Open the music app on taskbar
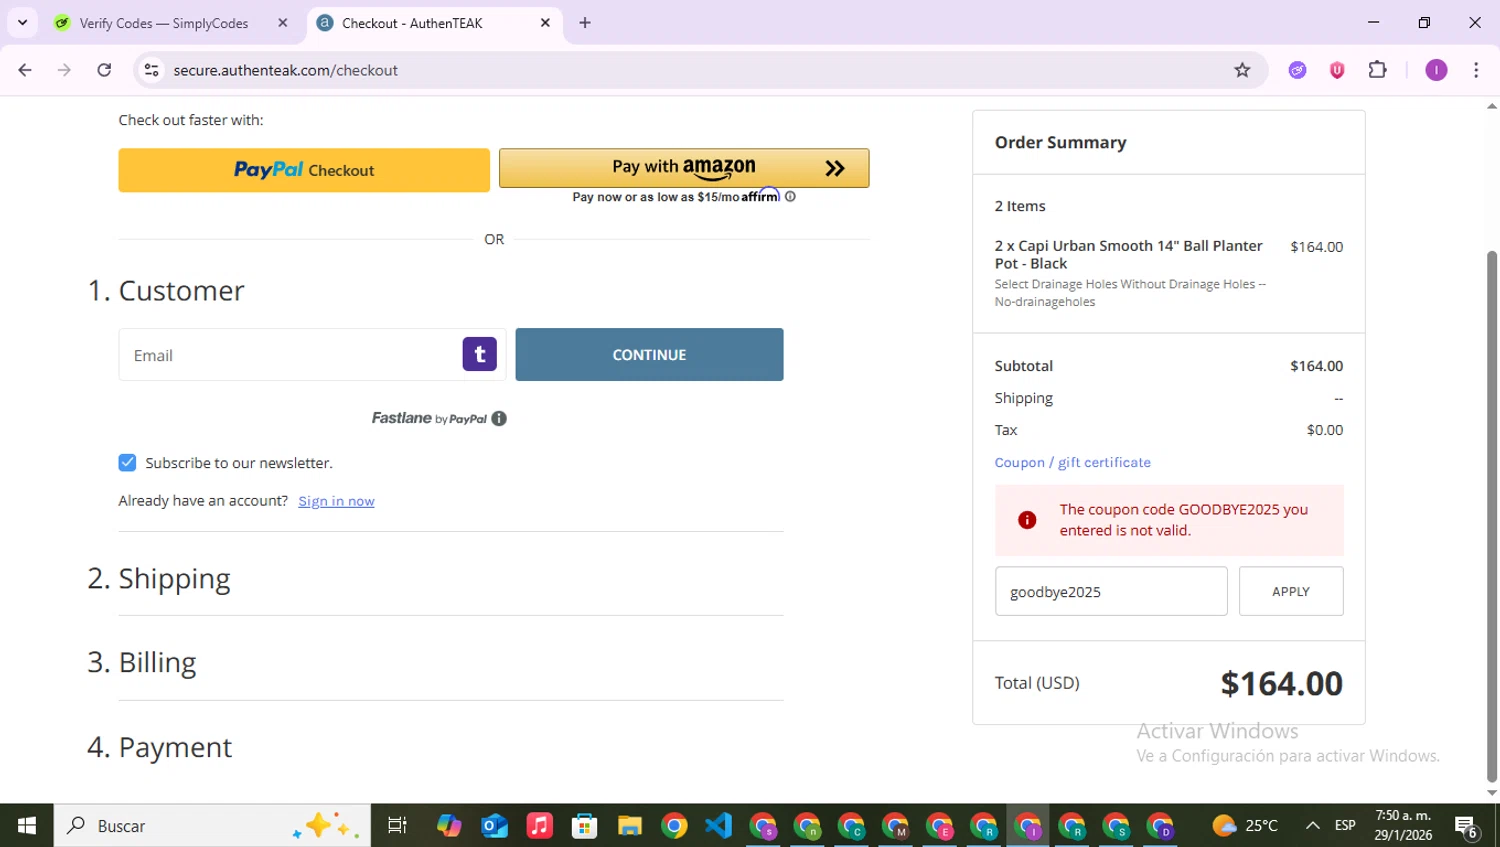This screenshot has height=847, width=1500. 539,826
